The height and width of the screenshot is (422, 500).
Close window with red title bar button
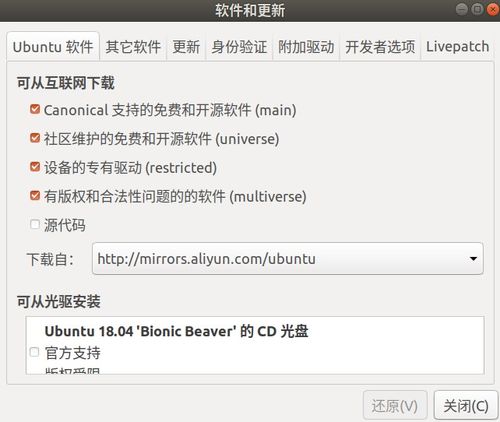493,9
